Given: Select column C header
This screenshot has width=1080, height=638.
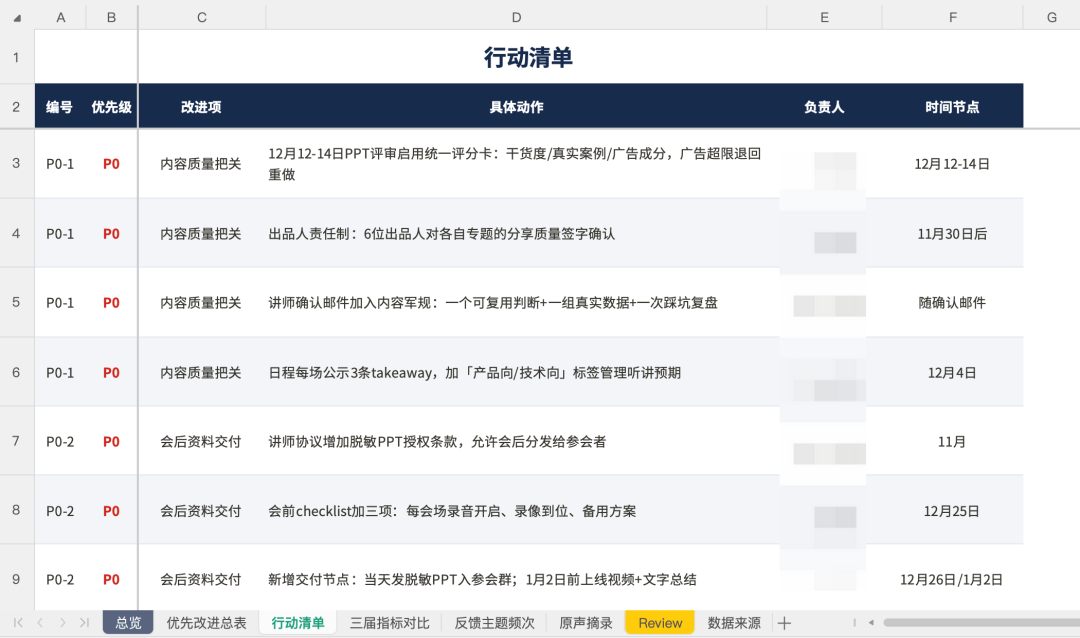Looking at the screenshot, I should click(x=202, y=17).
